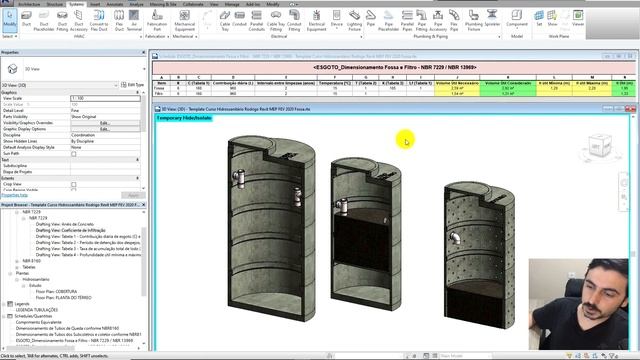Pick the Duct Fitting tool
This screenshot has width=640, height=360.
[62, 20]
